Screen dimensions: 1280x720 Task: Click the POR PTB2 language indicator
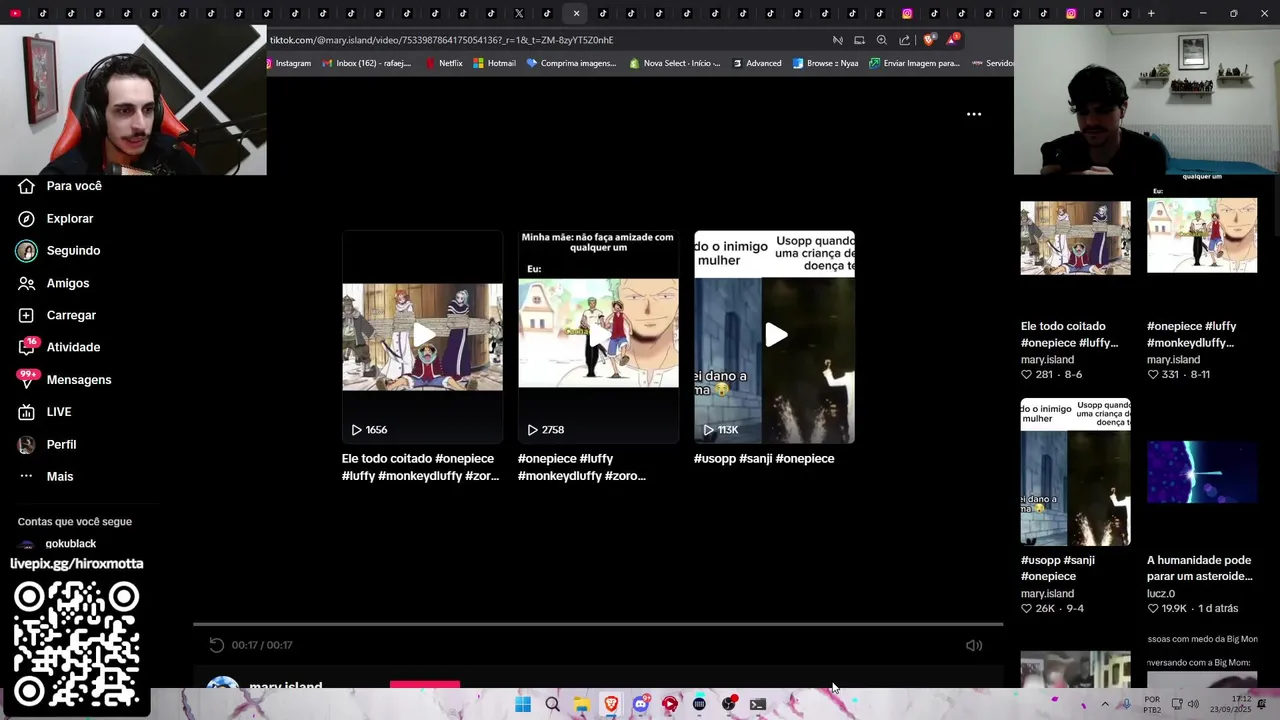[x=1152, y=704]
